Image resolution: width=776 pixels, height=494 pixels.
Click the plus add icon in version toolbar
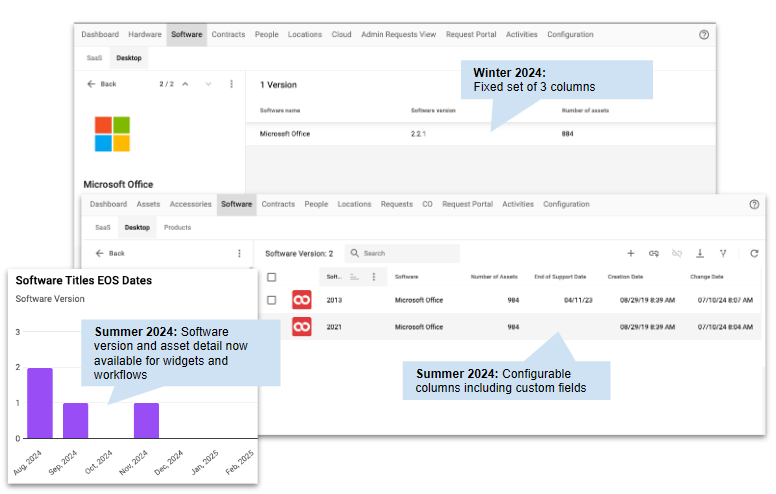(x=630, y=253)
